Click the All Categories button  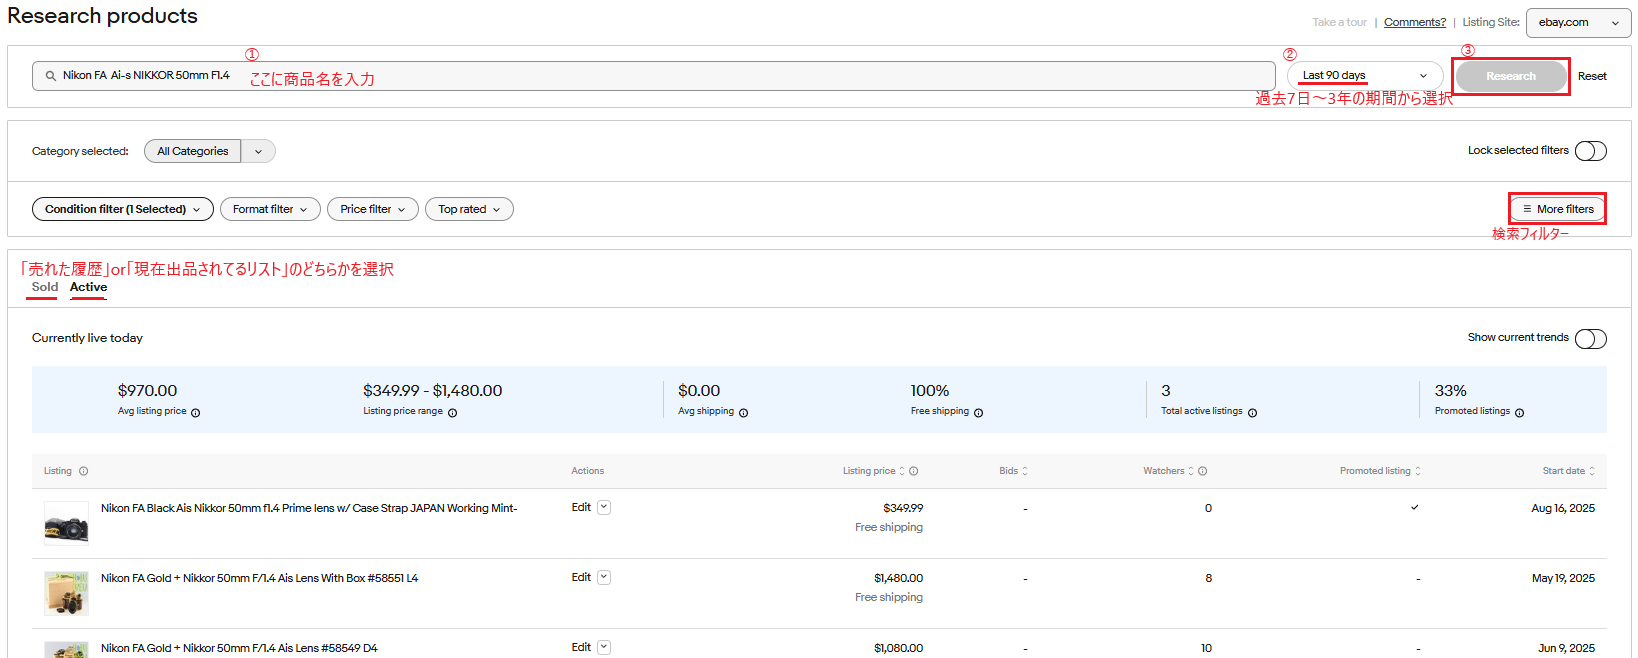193,151
